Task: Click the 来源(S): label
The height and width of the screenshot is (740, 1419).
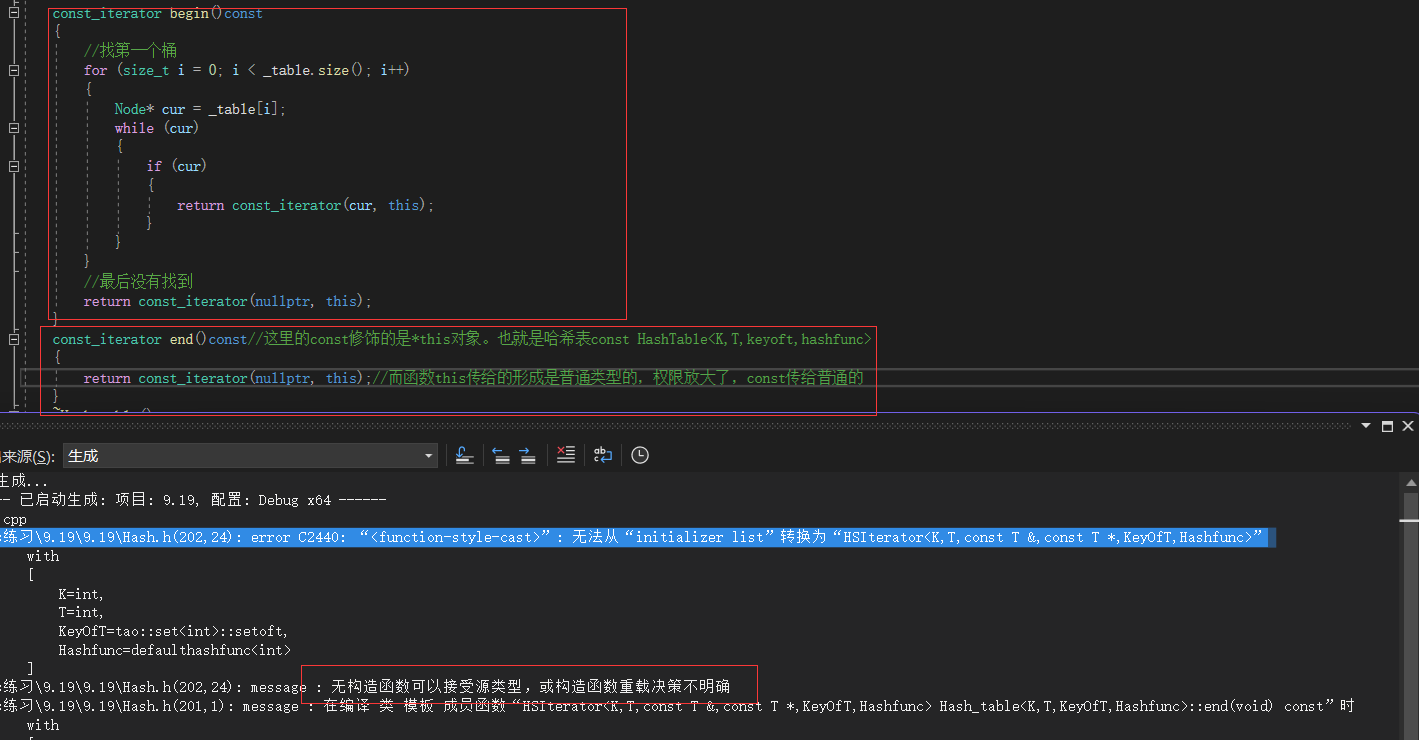Action: point(28,456)
